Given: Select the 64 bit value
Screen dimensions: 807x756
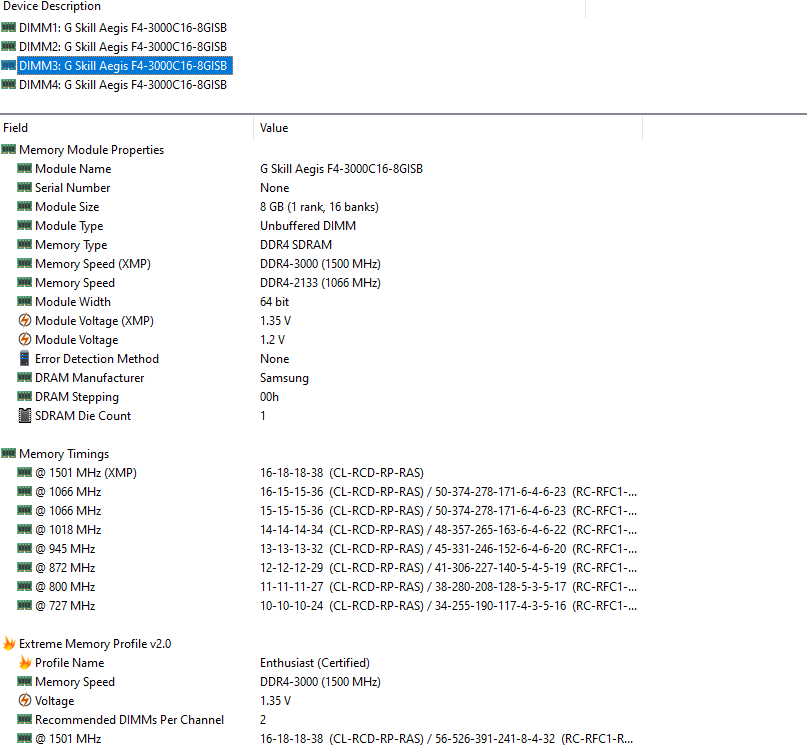Looking at the screenshot, I should pos(274,302).
